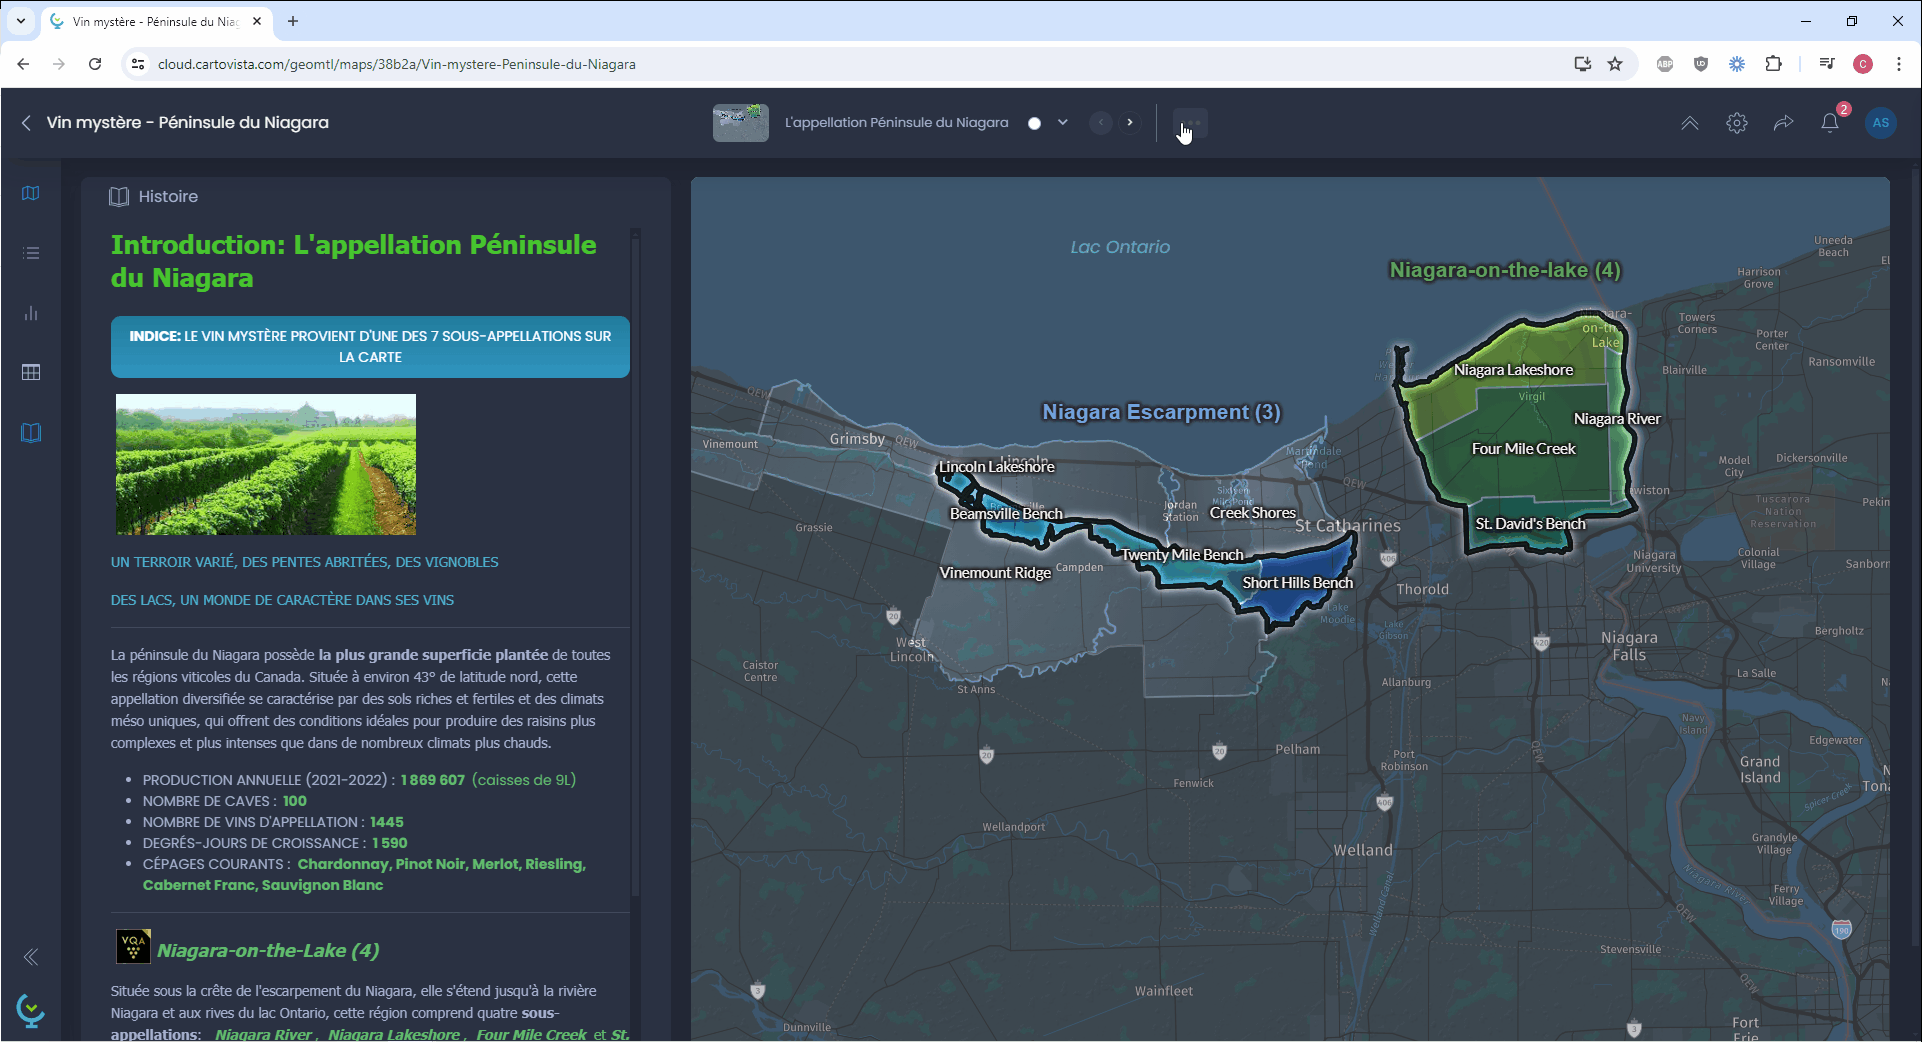Open the map settings gear
Viewport: 1922px width, 1042px height.
tap(1737, 123)
